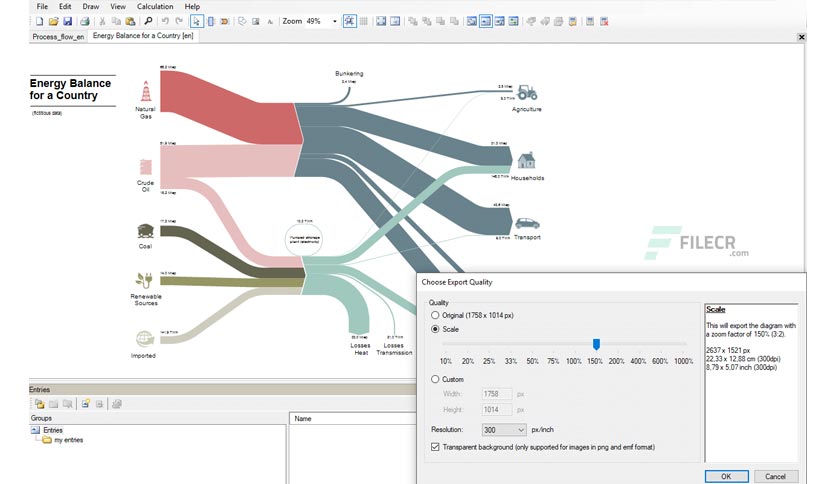The width and height of the screenshot is (836, 484).
Task: Click the Undo arrow icon
Action: [165, 21]
